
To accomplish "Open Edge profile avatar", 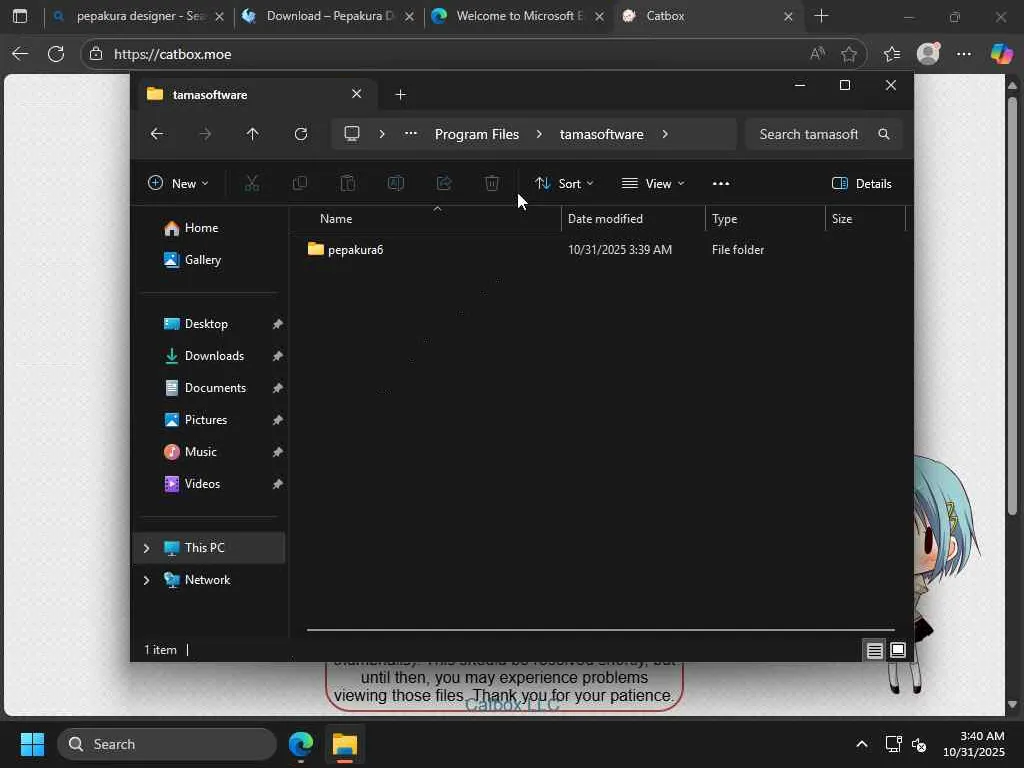I will coord(928,54).
